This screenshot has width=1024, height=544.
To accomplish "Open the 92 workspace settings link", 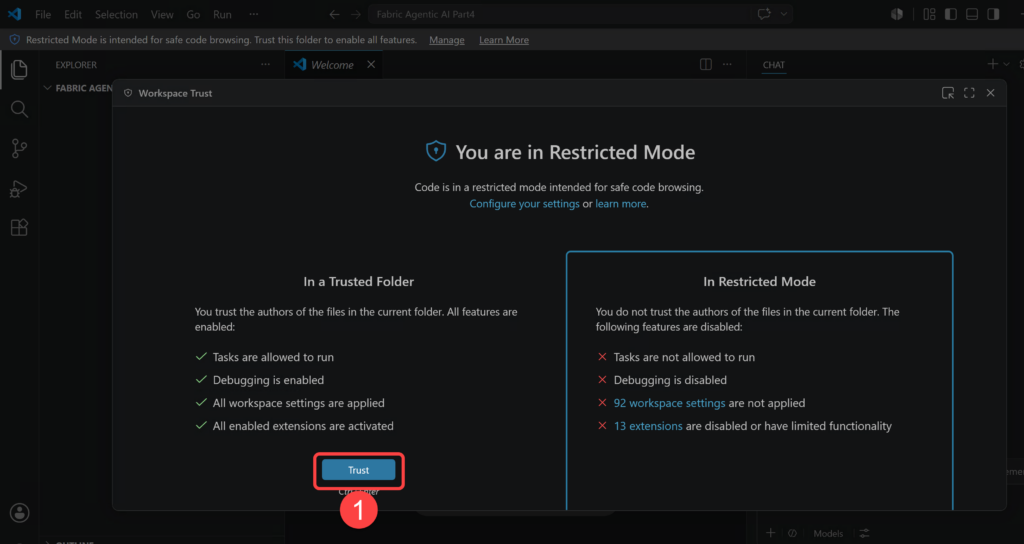I will tap(669, 403).
